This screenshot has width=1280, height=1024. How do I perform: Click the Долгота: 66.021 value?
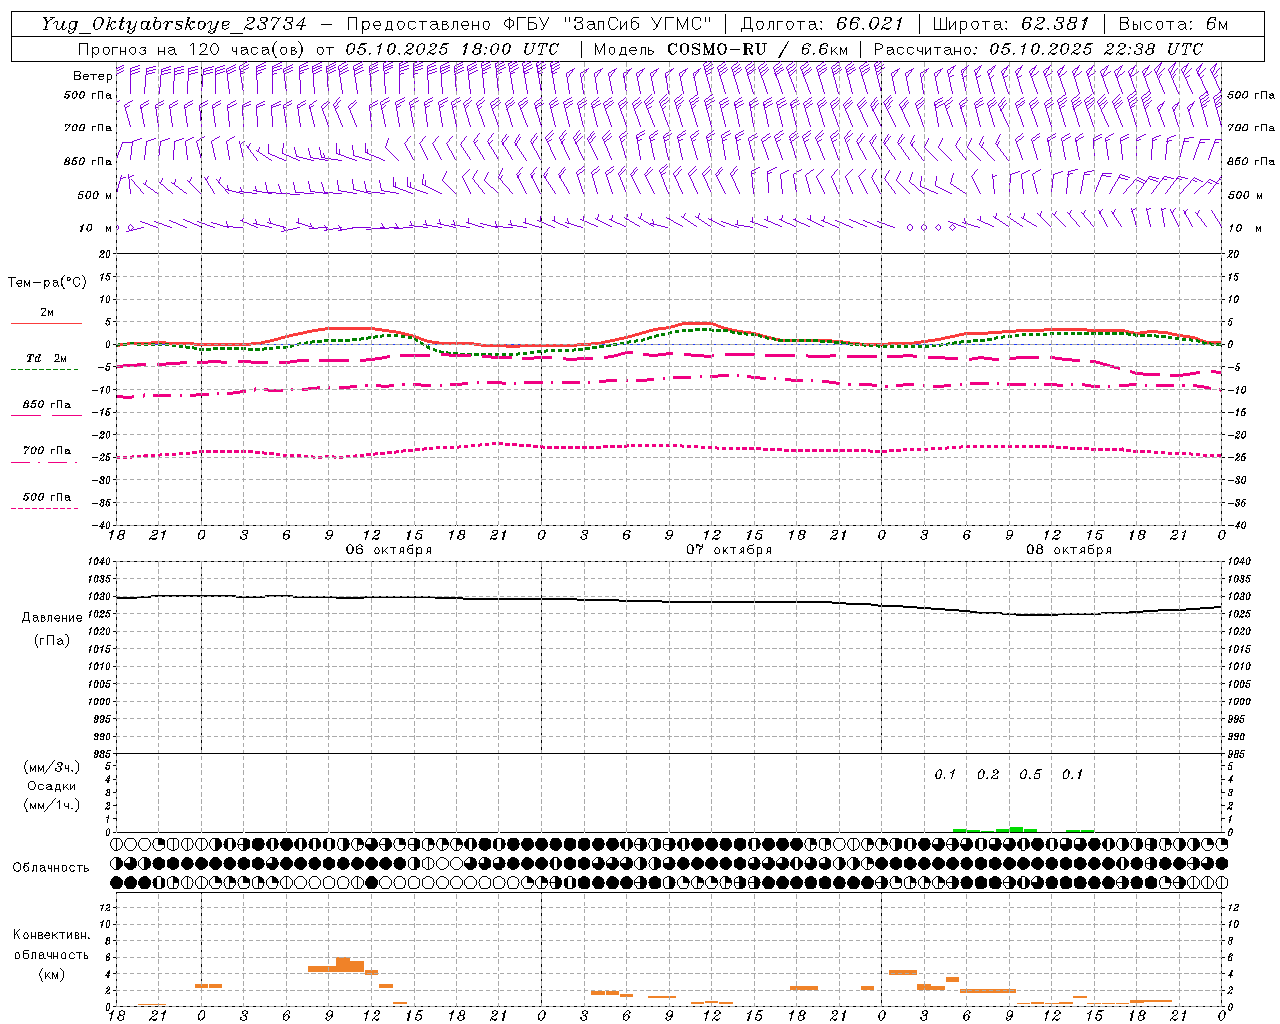click(x=822, y=24)
